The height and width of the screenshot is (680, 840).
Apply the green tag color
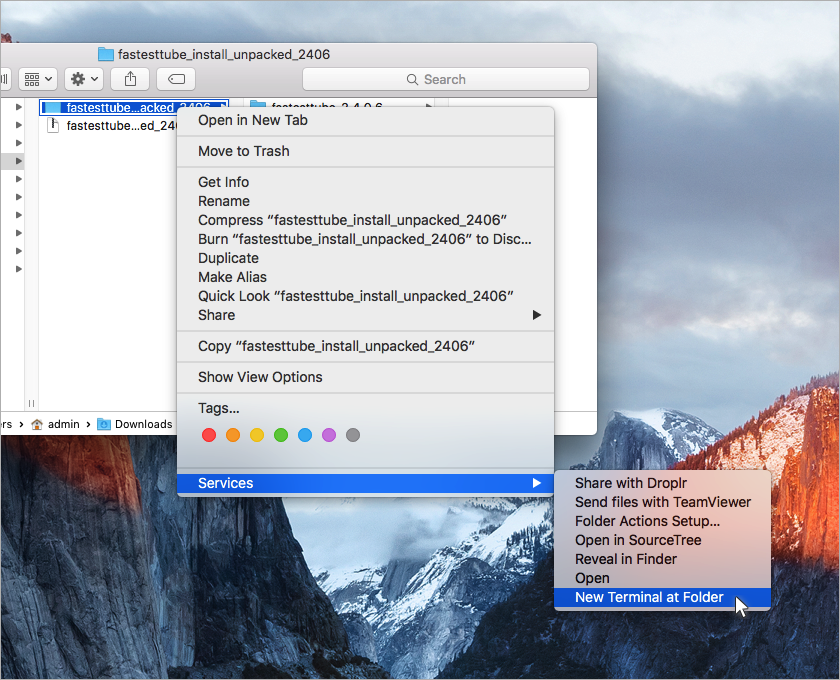coord(281,435)
